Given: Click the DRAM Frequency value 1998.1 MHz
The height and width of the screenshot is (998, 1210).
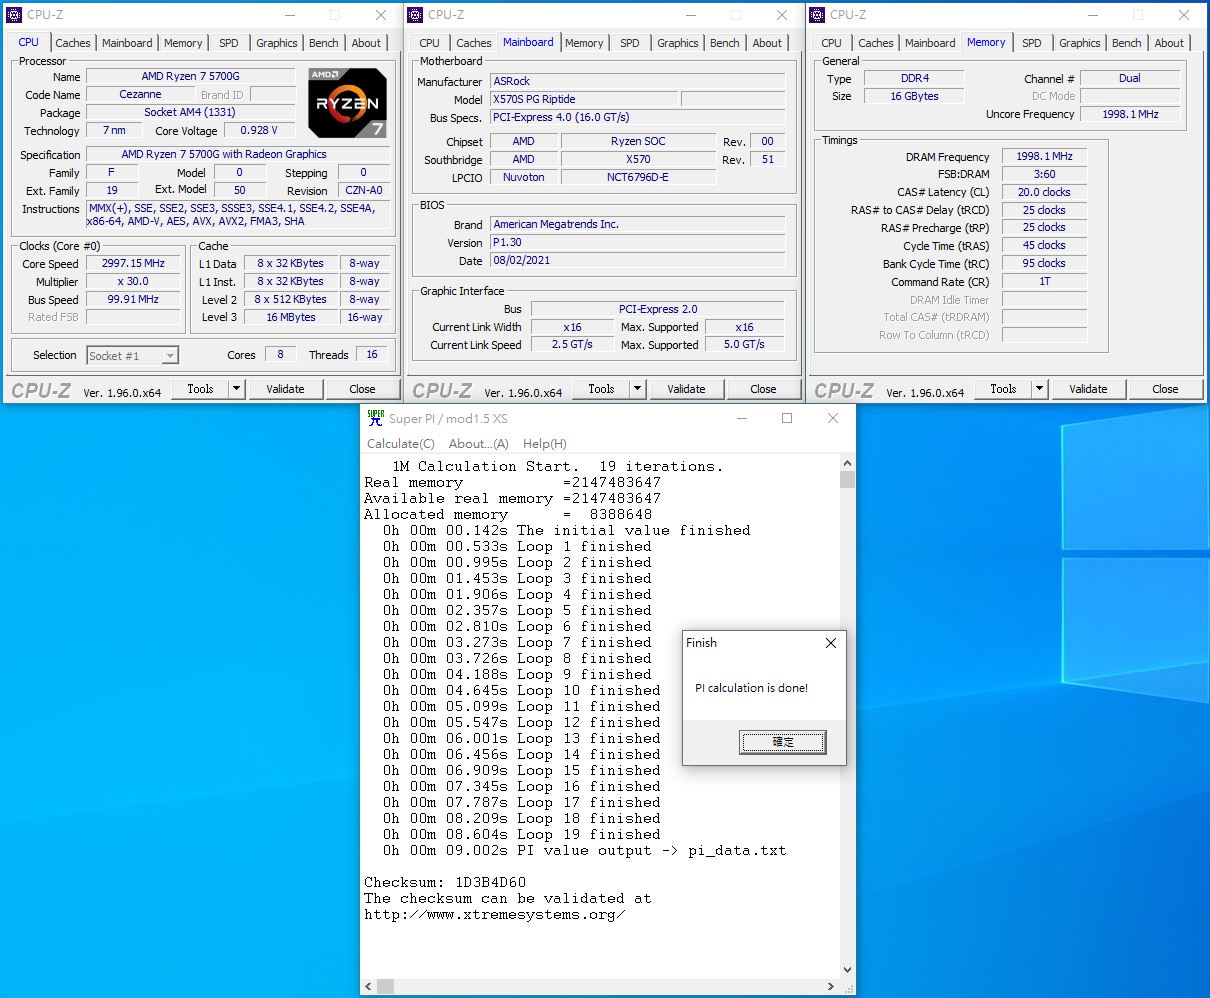Looking at the screenshot, I should coord(1044,157).
